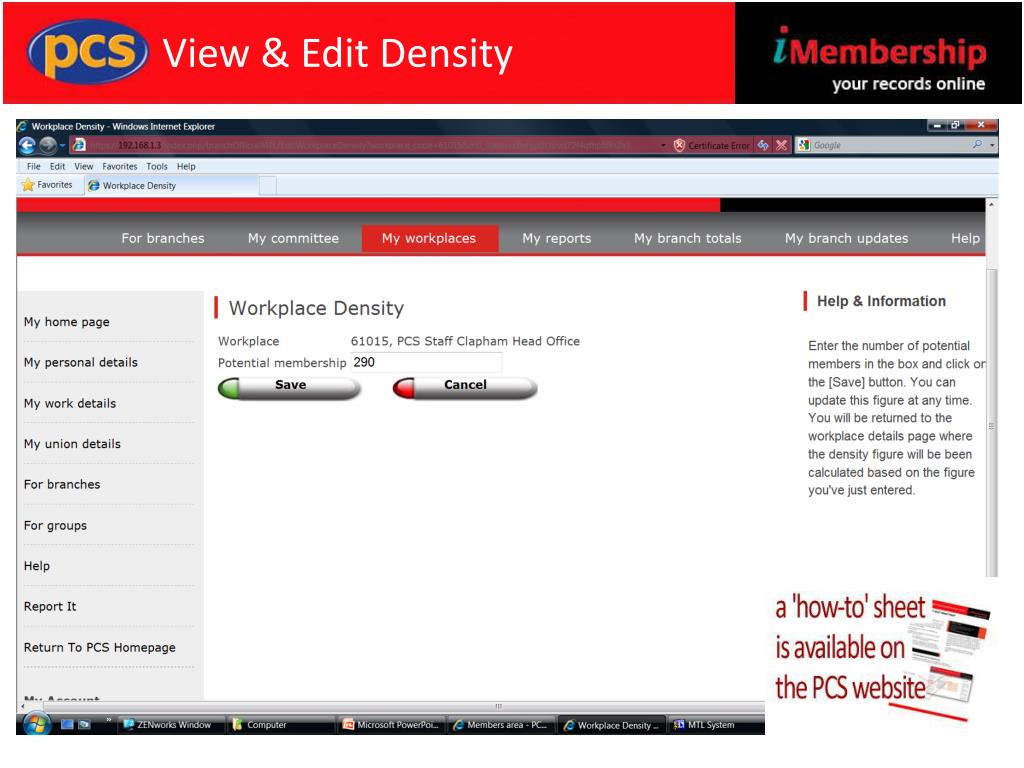
Task: Click the Favorites star icon
Action: 28,185
